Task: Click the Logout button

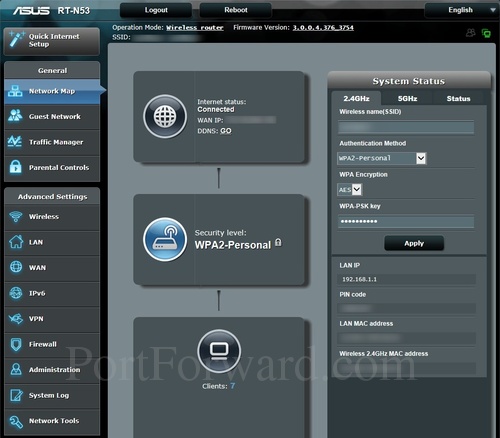Action: pyautogui.click(x=156, y=10)
